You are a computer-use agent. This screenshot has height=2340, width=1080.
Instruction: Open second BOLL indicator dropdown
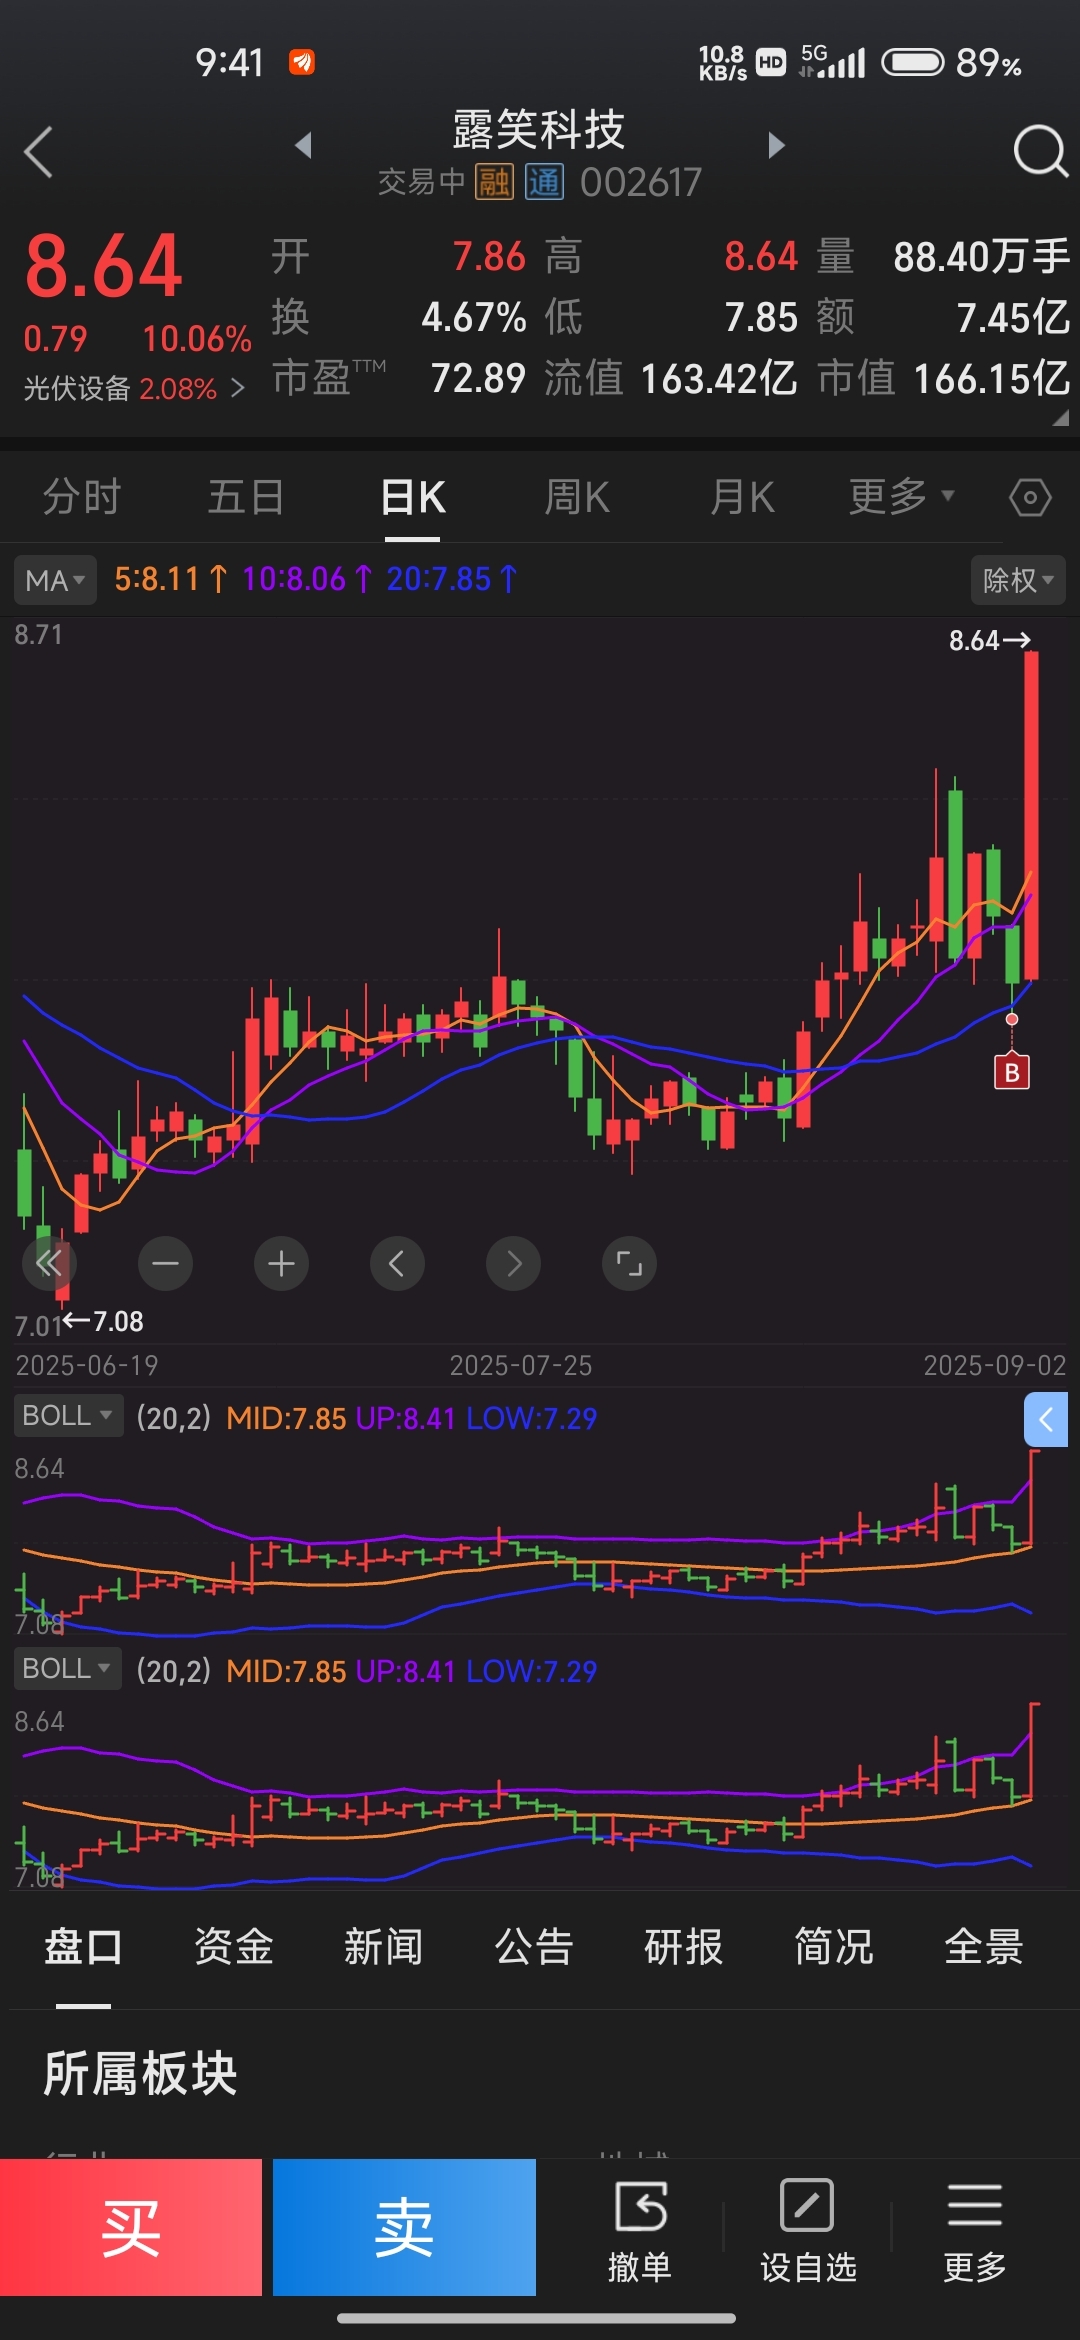click(x=68, y=1669)
